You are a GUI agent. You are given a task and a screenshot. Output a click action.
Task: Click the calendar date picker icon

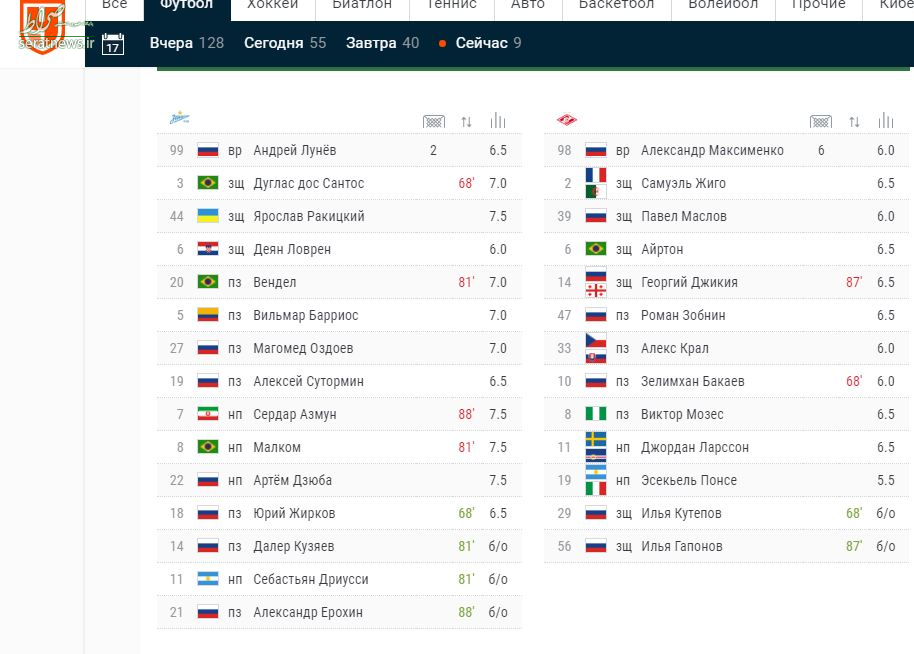click(x=113, y=44)
